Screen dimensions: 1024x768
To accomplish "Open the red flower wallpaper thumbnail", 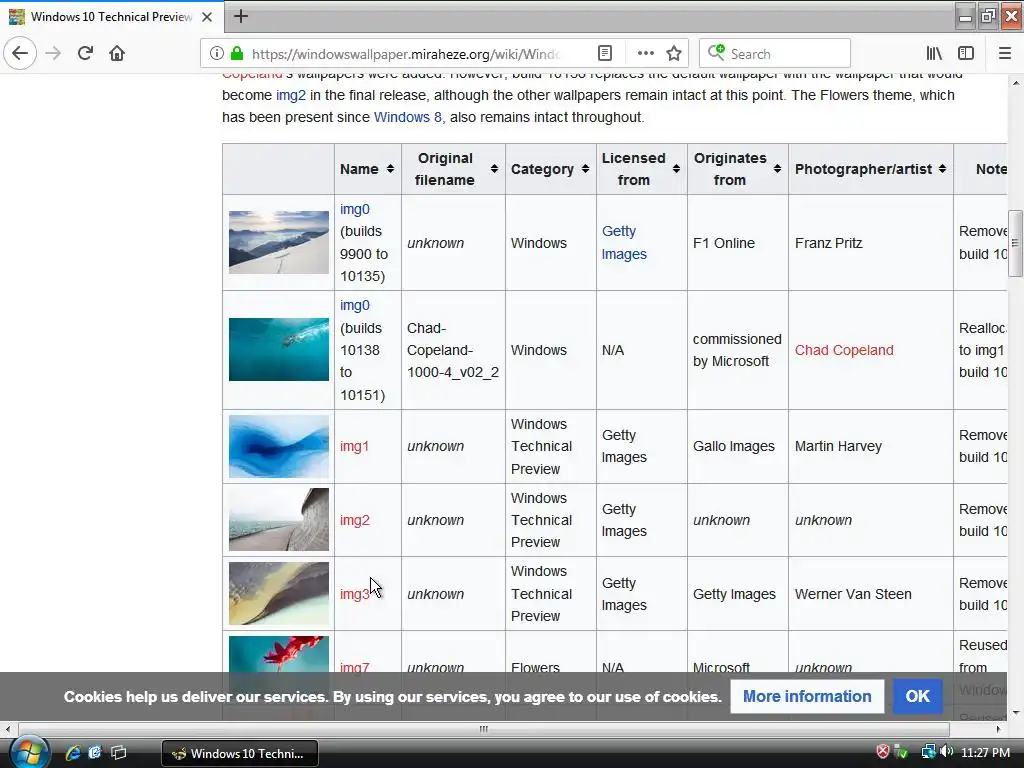I will [279, 654].
